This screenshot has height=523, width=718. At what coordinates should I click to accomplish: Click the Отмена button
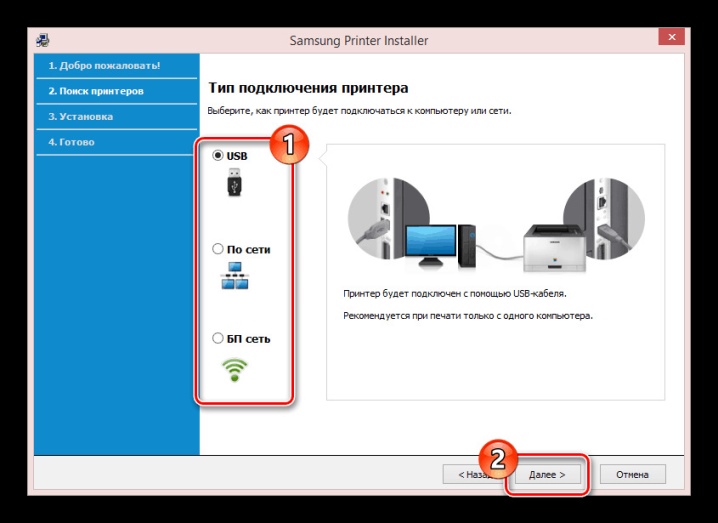(632, 474)
